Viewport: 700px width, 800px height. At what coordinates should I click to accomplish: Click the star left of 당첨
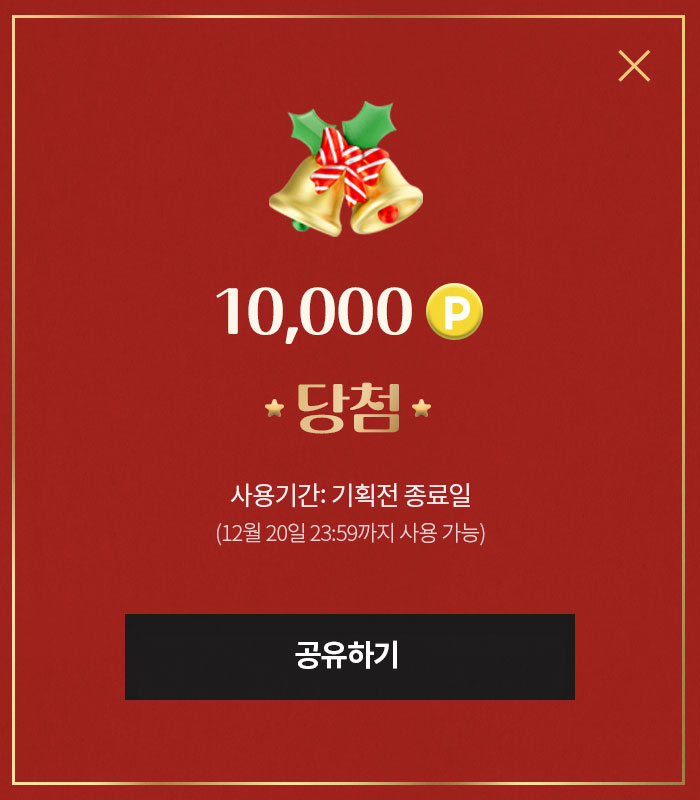point(274,408)
